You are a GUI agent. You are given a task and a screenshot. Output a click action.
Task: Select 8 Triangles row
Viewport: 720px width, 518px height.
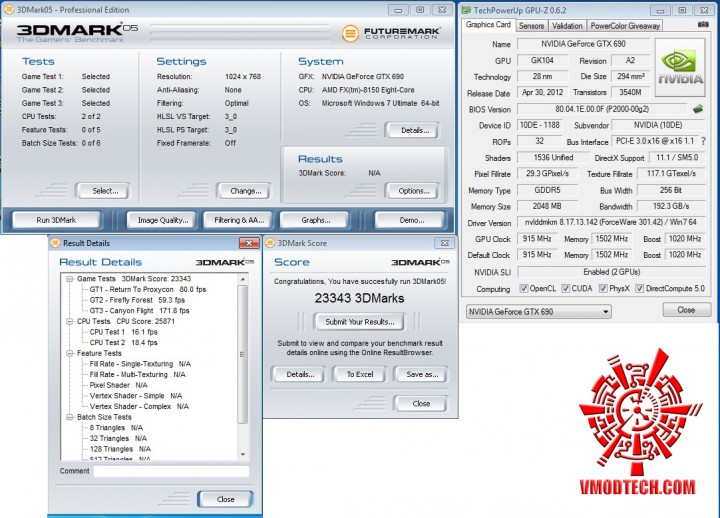click(116, 428)
